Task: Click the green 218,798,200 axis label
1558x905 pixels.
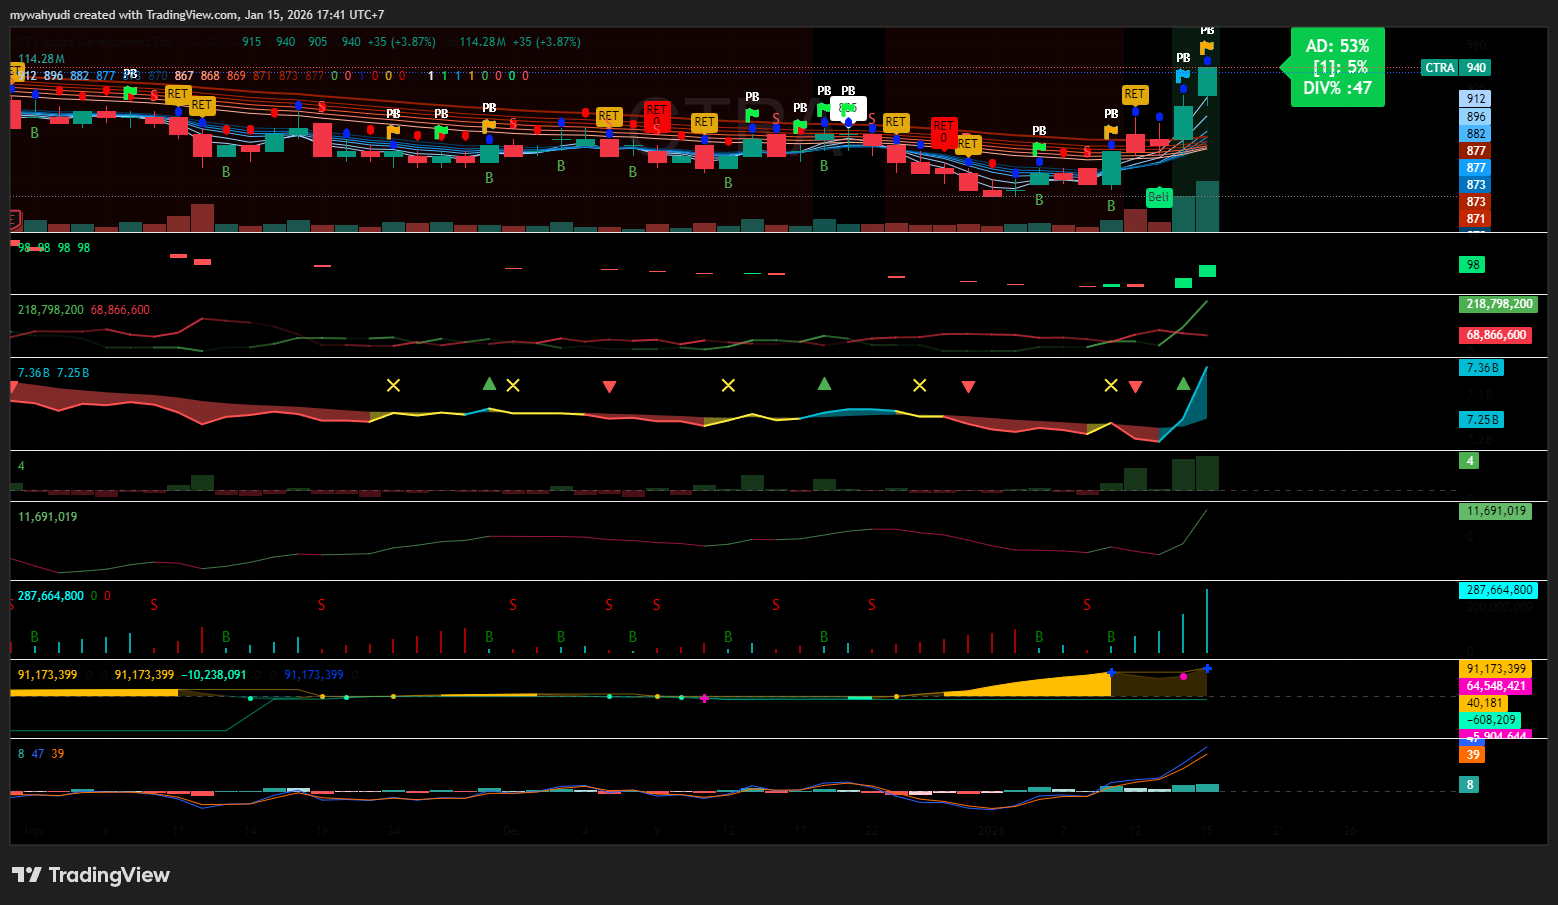Action: point(1499,304)
